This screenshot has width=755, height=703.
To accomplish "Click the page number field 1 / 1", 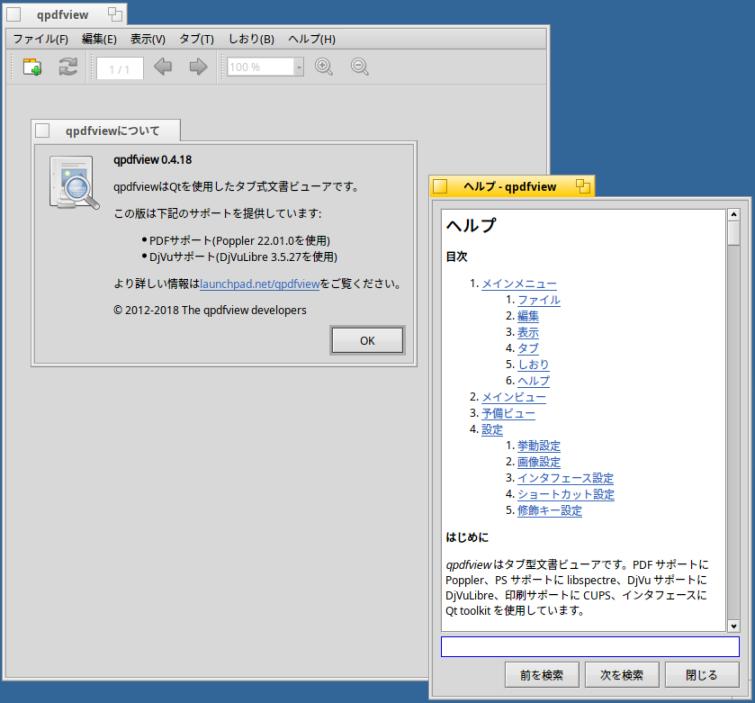I will tap(119, 68).
